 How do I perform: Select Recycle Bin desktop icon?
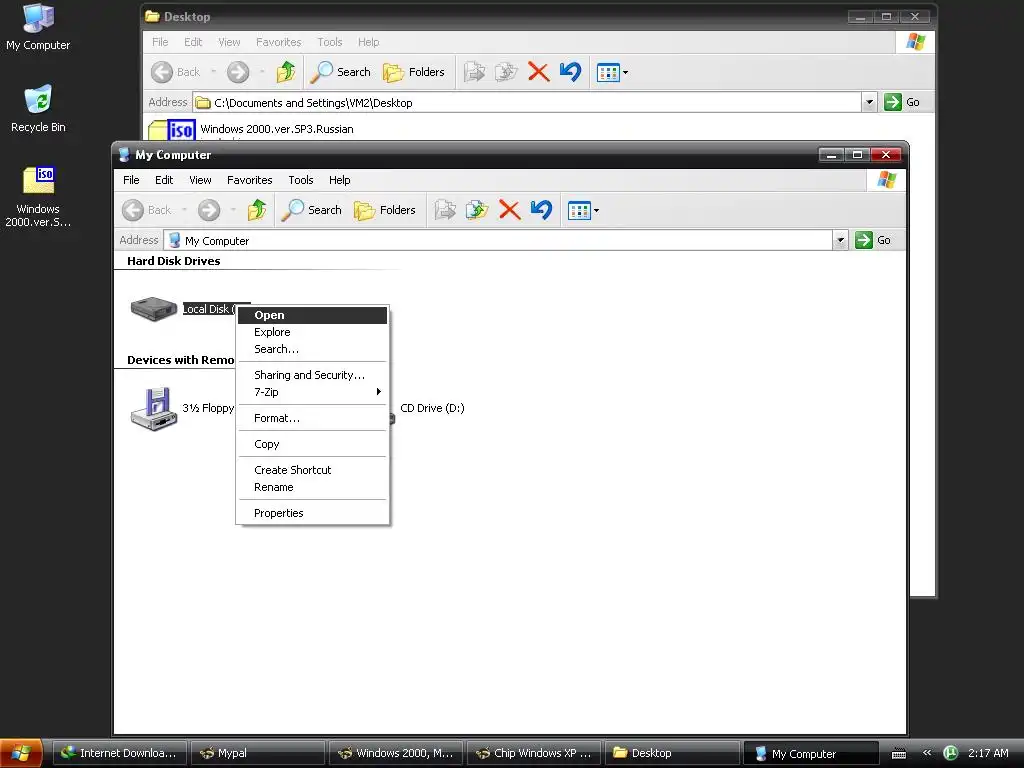[x=38, y=108]
